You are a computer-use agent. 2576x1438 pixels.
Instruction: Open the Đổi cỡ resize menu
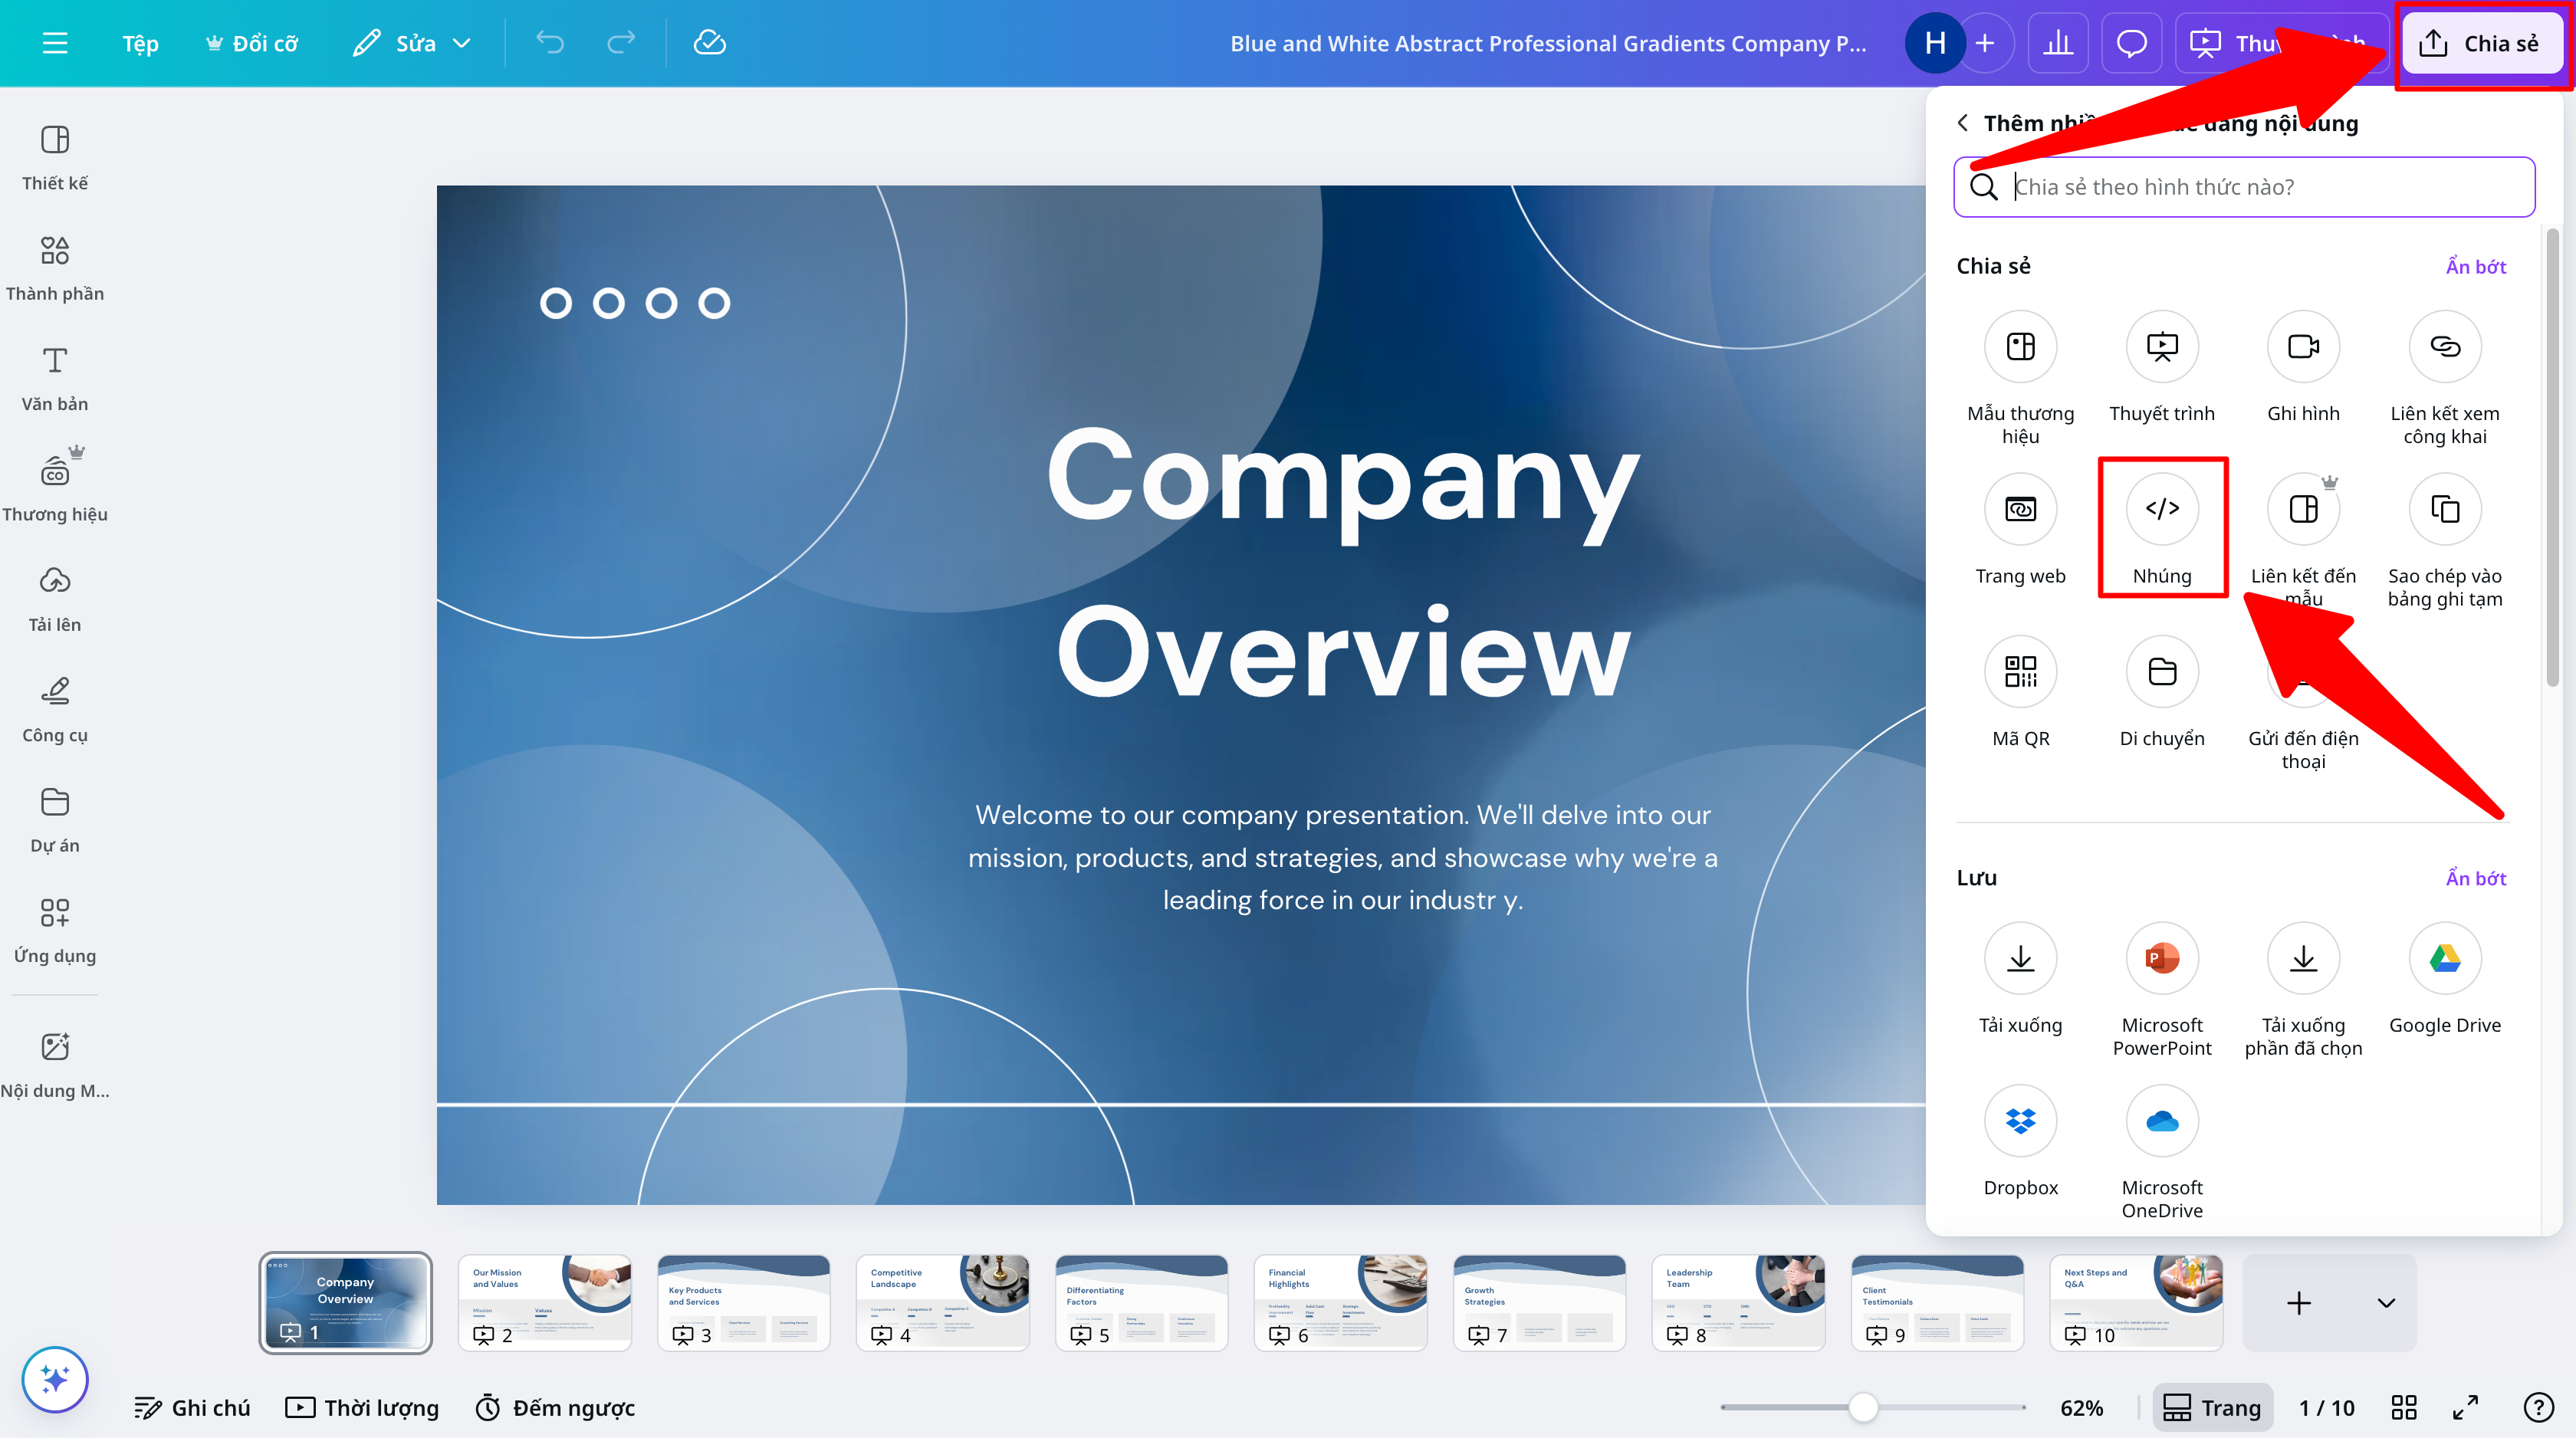[252, 43]
